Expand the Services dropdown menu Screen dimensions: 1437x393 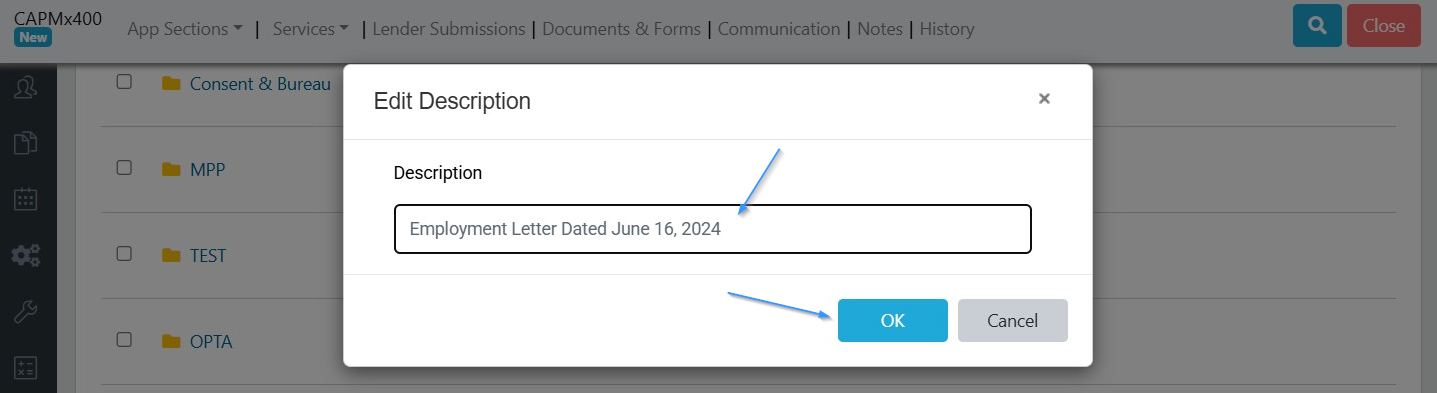[x=310, y=29]
